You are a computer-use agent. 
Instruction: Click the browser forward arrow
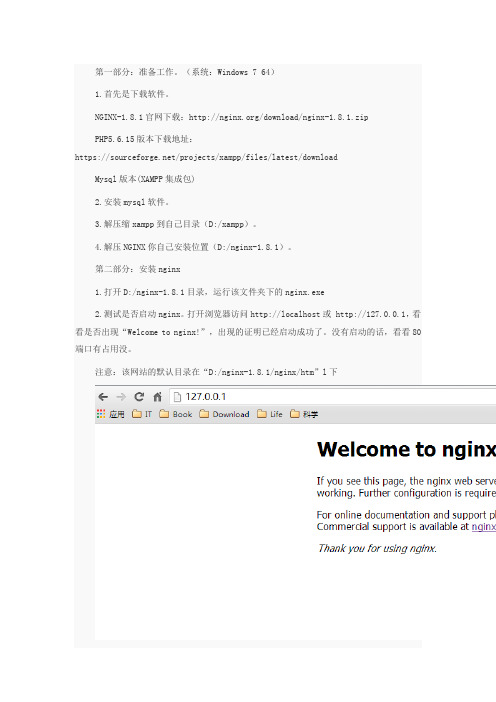click(x=121, y=397)
